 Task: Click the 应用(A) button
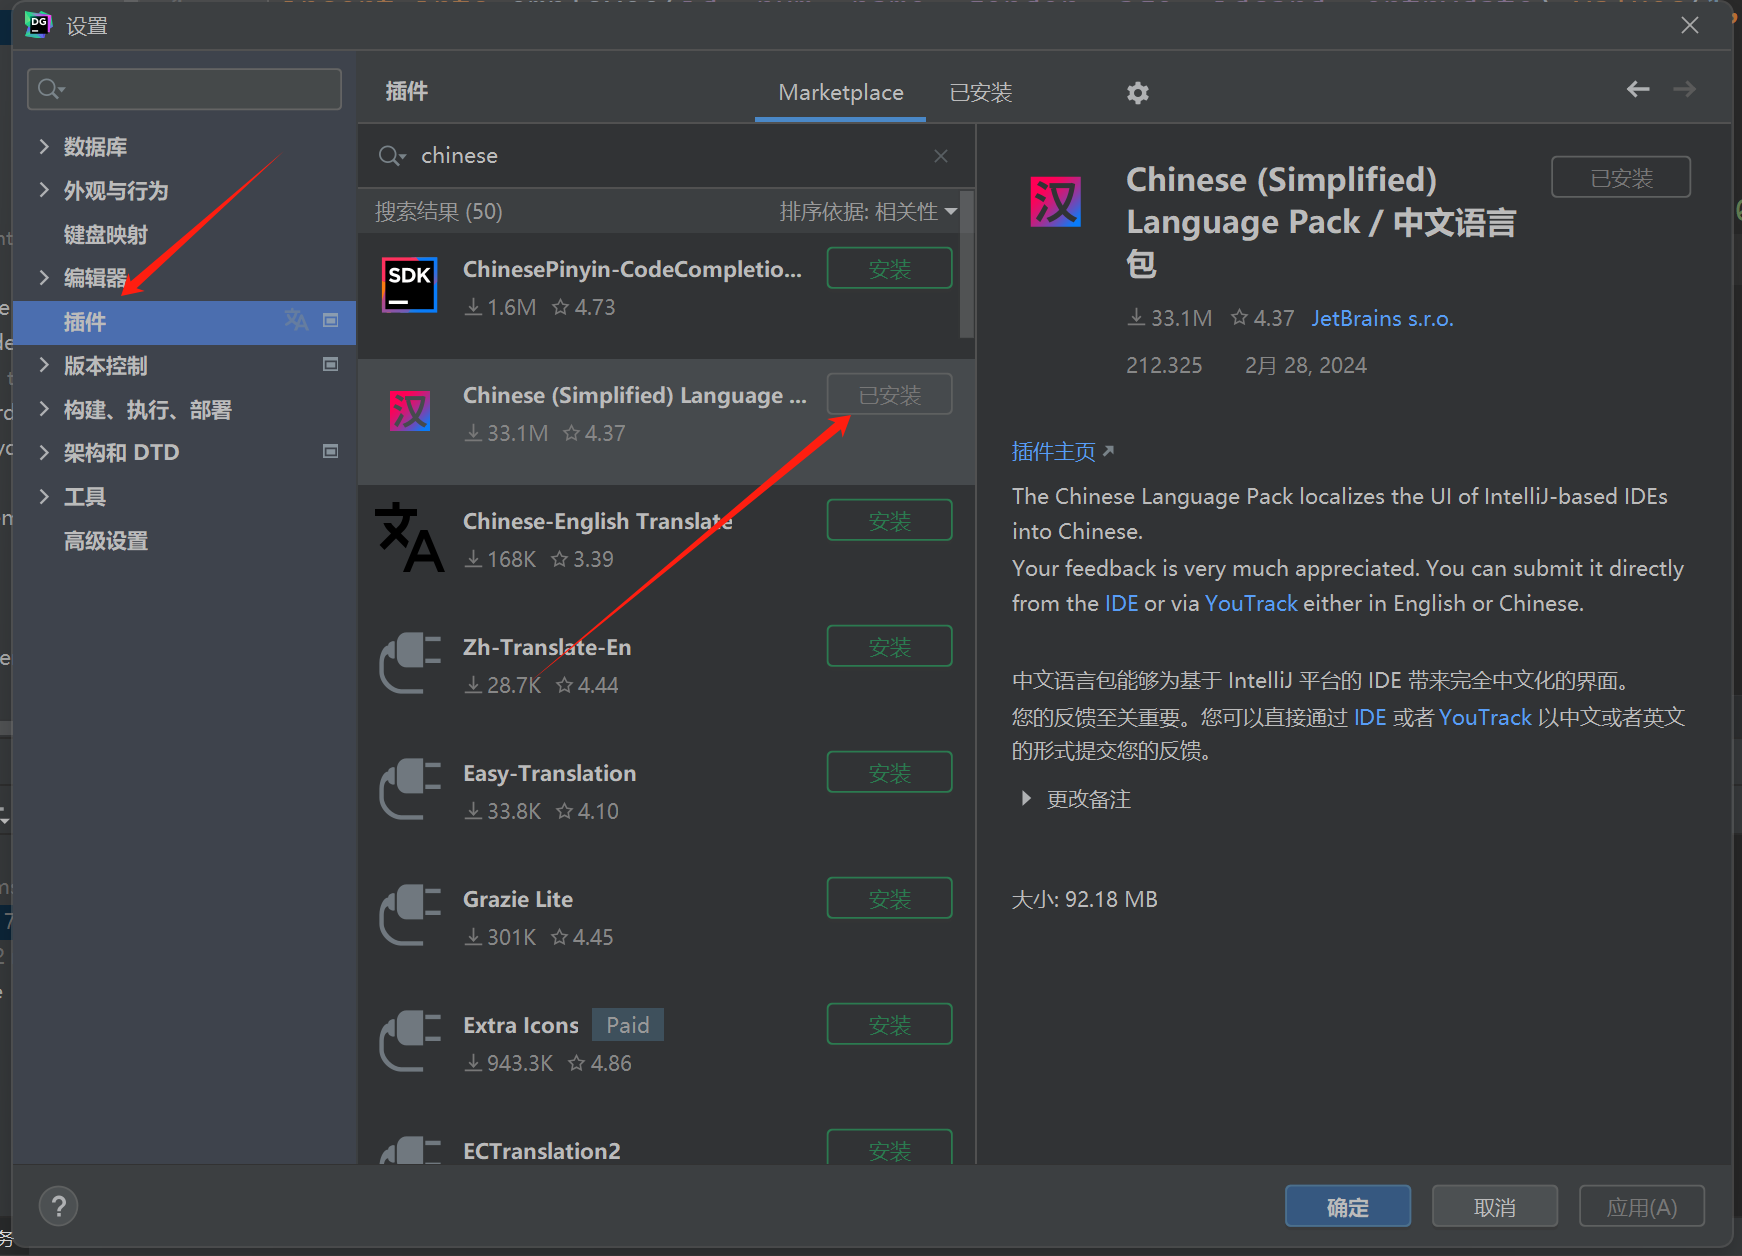pos(1641,1207)
